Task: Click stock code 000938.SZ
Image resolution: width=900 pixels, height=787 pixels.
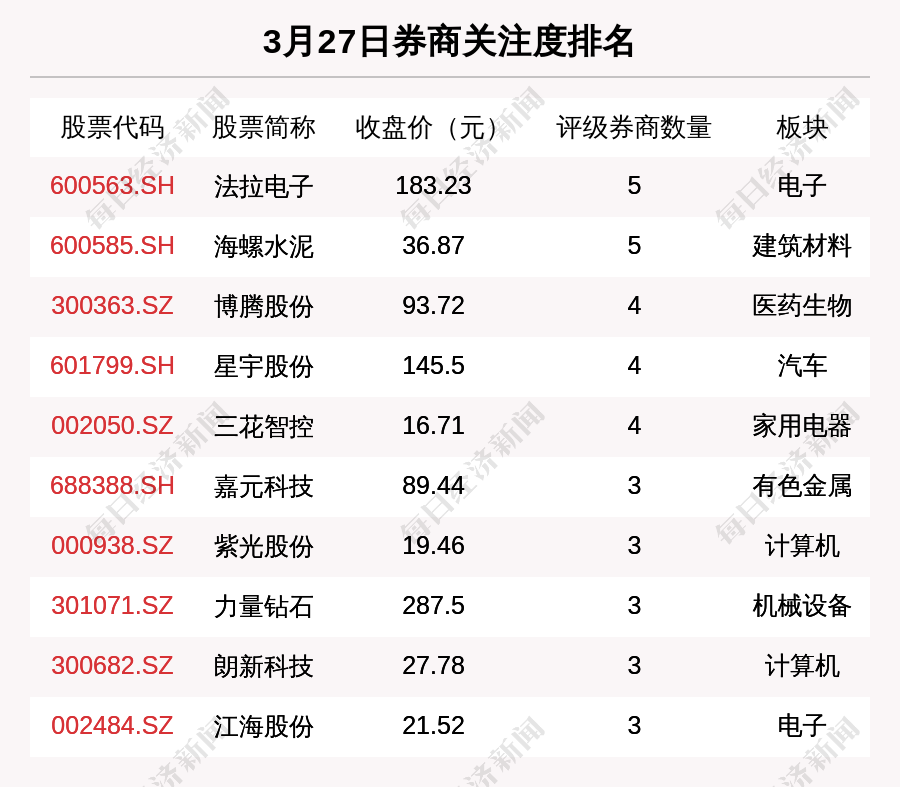Action: pyautogui.click(x=112, y=546)
